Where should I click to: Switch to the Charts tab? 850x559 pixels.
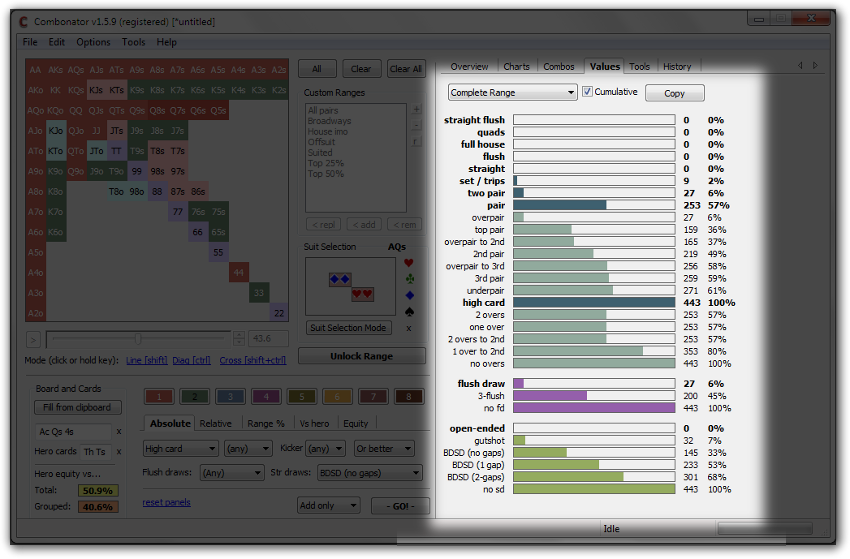[517, 67]
